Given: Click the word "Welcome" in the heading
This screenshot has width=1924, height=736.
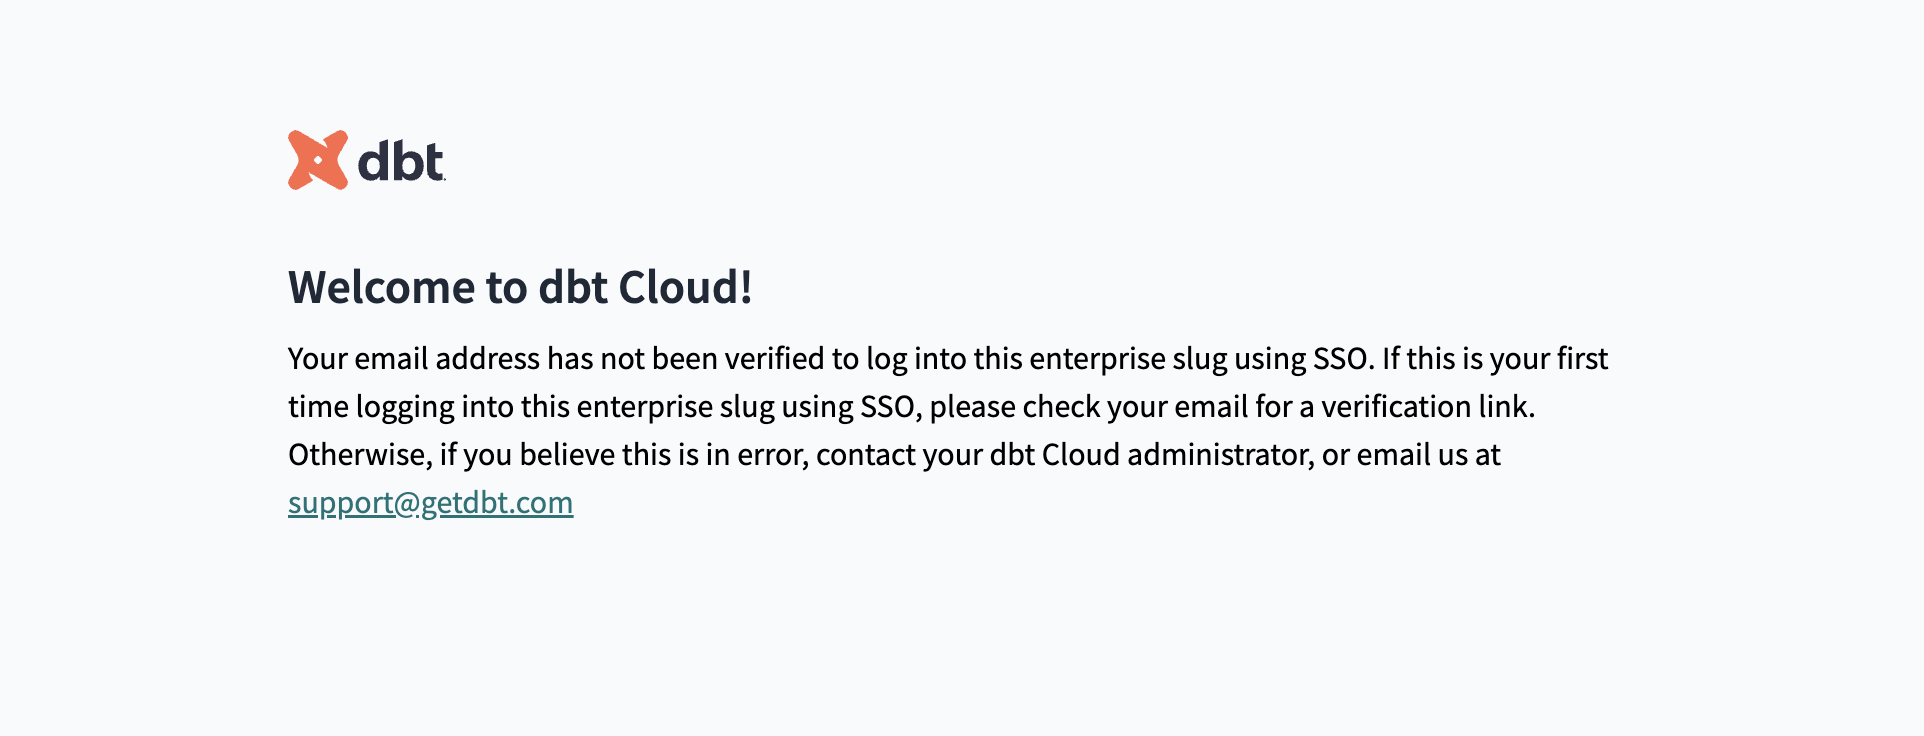Looking at the screenshot, I should 381,288.
